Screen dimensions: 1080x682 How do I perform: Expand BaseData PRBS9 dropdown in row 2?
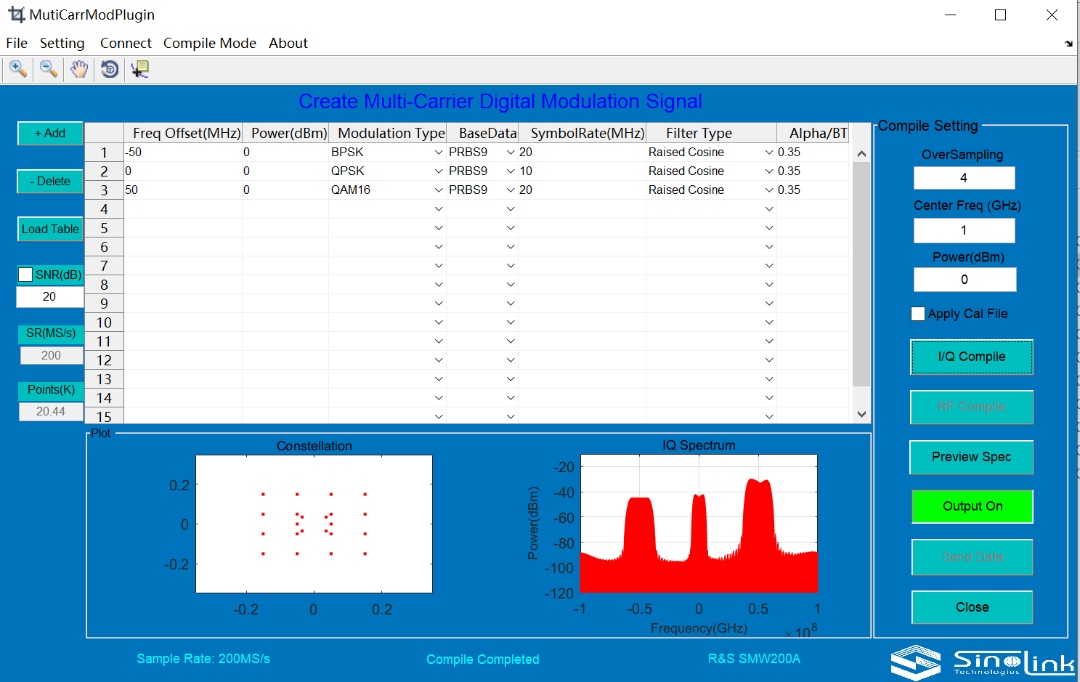(x=510, y=171)
